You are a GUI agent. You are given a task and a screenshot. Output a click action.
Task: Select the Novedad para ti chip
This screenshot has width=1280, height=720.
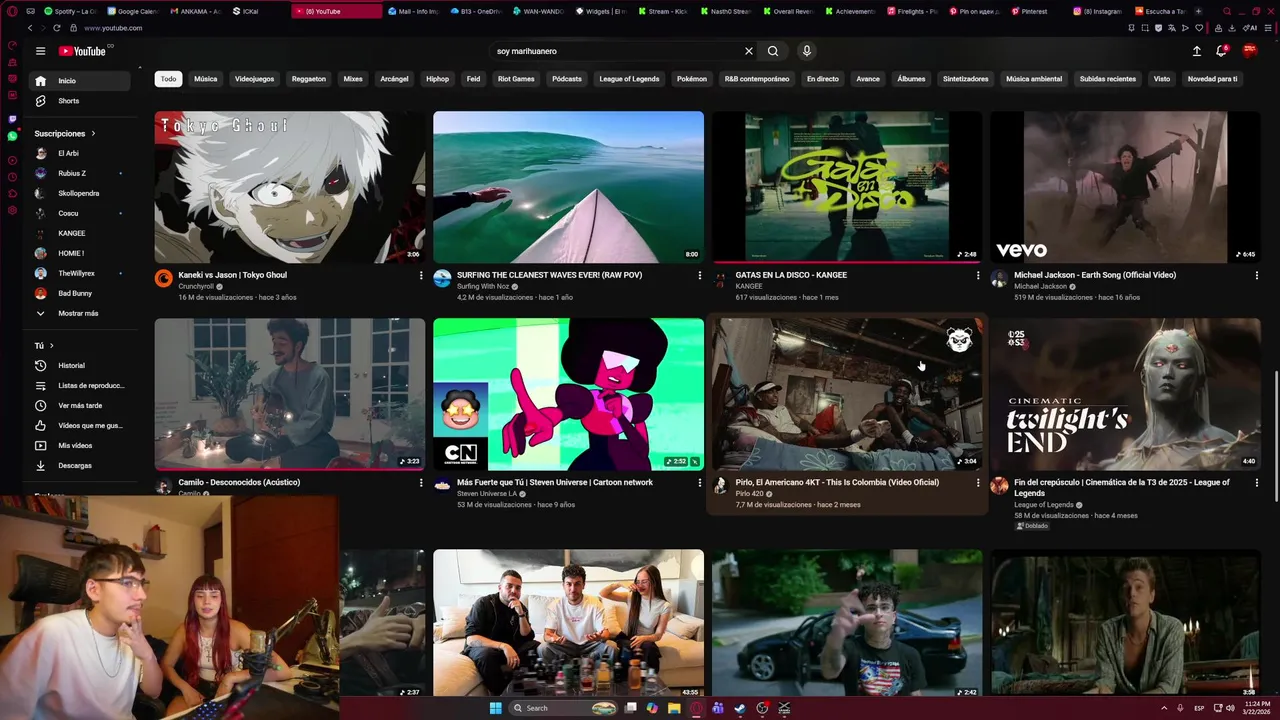pos(1212,79)
